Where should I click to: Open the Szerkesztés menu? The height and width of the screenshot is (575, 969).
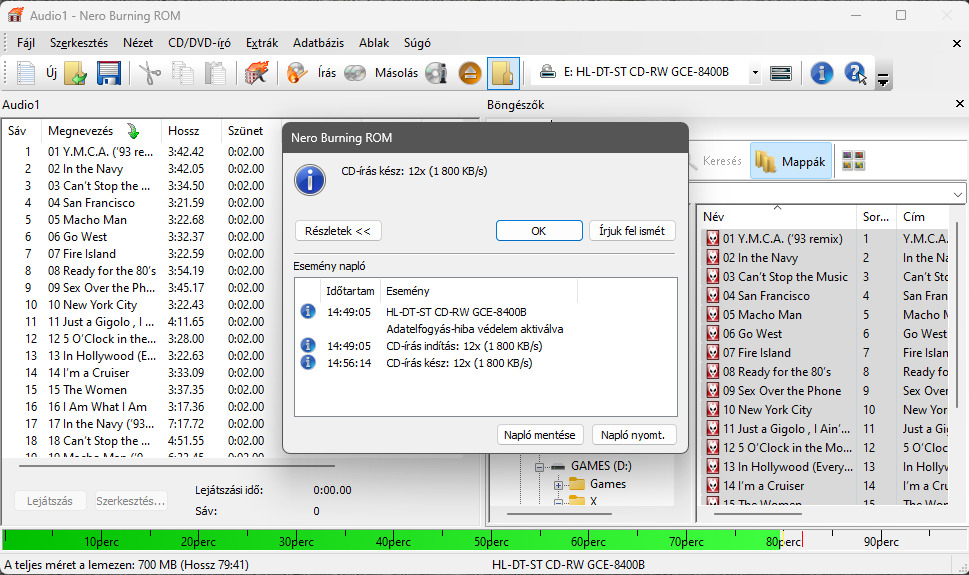tap(79, 43)
